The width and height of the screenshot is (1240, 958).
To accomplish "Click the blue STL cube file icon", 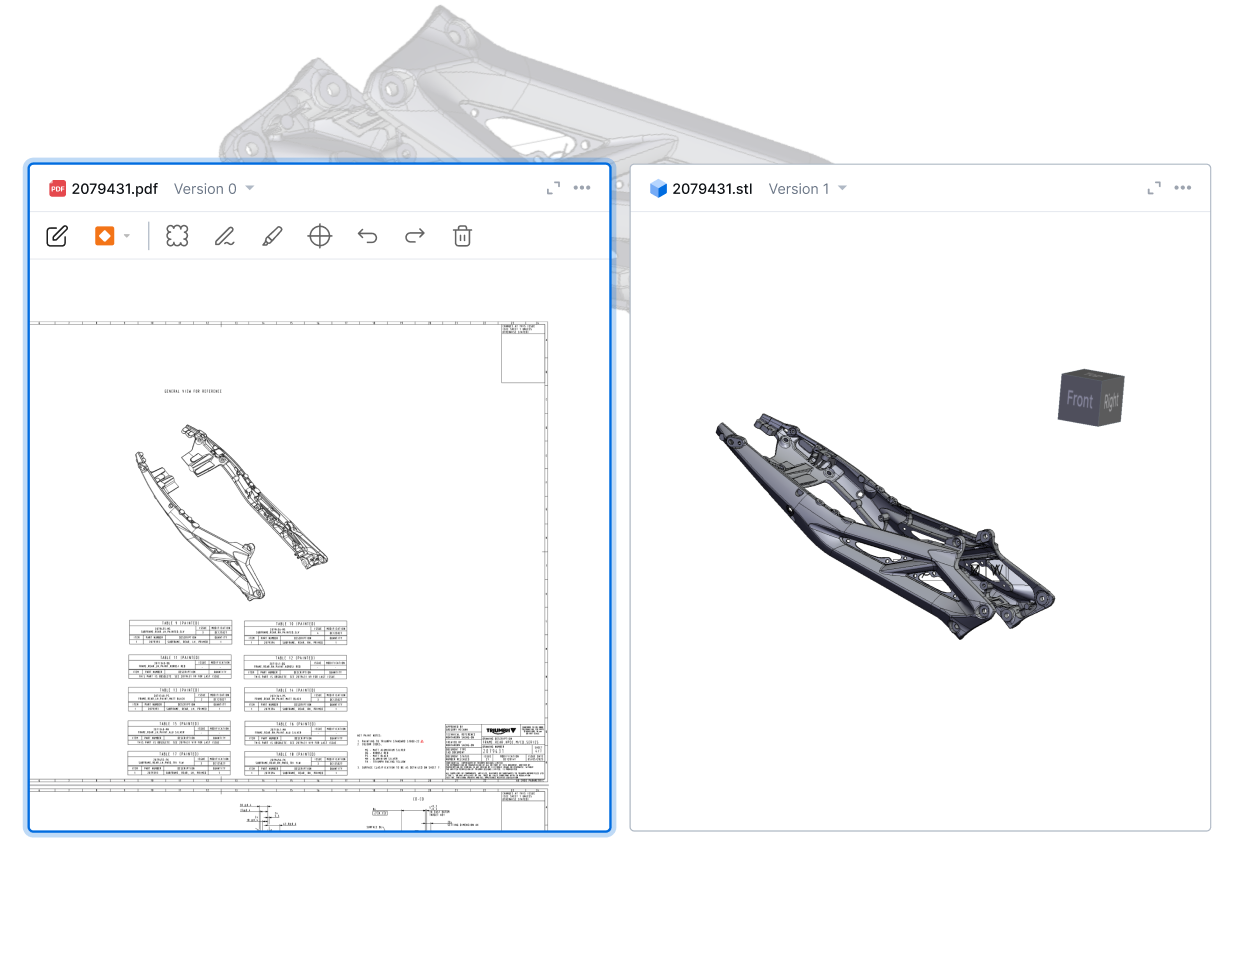I will coord(658,189).
